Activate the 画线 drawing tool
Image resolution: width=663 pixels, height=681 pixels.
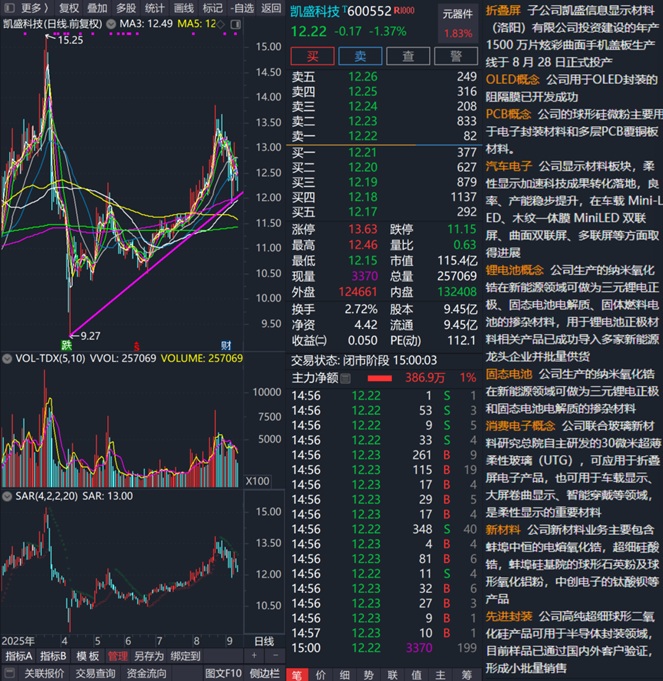184,8
